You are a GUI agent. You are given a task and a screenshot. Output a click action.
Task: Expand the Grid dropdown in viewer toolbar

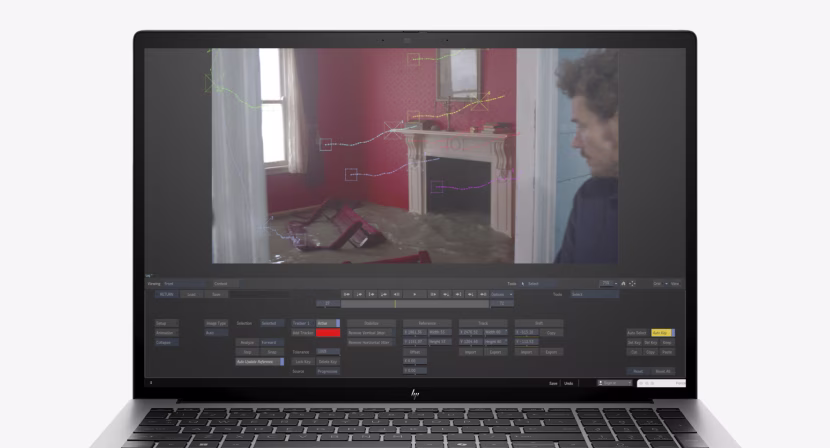tap(659, 284)
